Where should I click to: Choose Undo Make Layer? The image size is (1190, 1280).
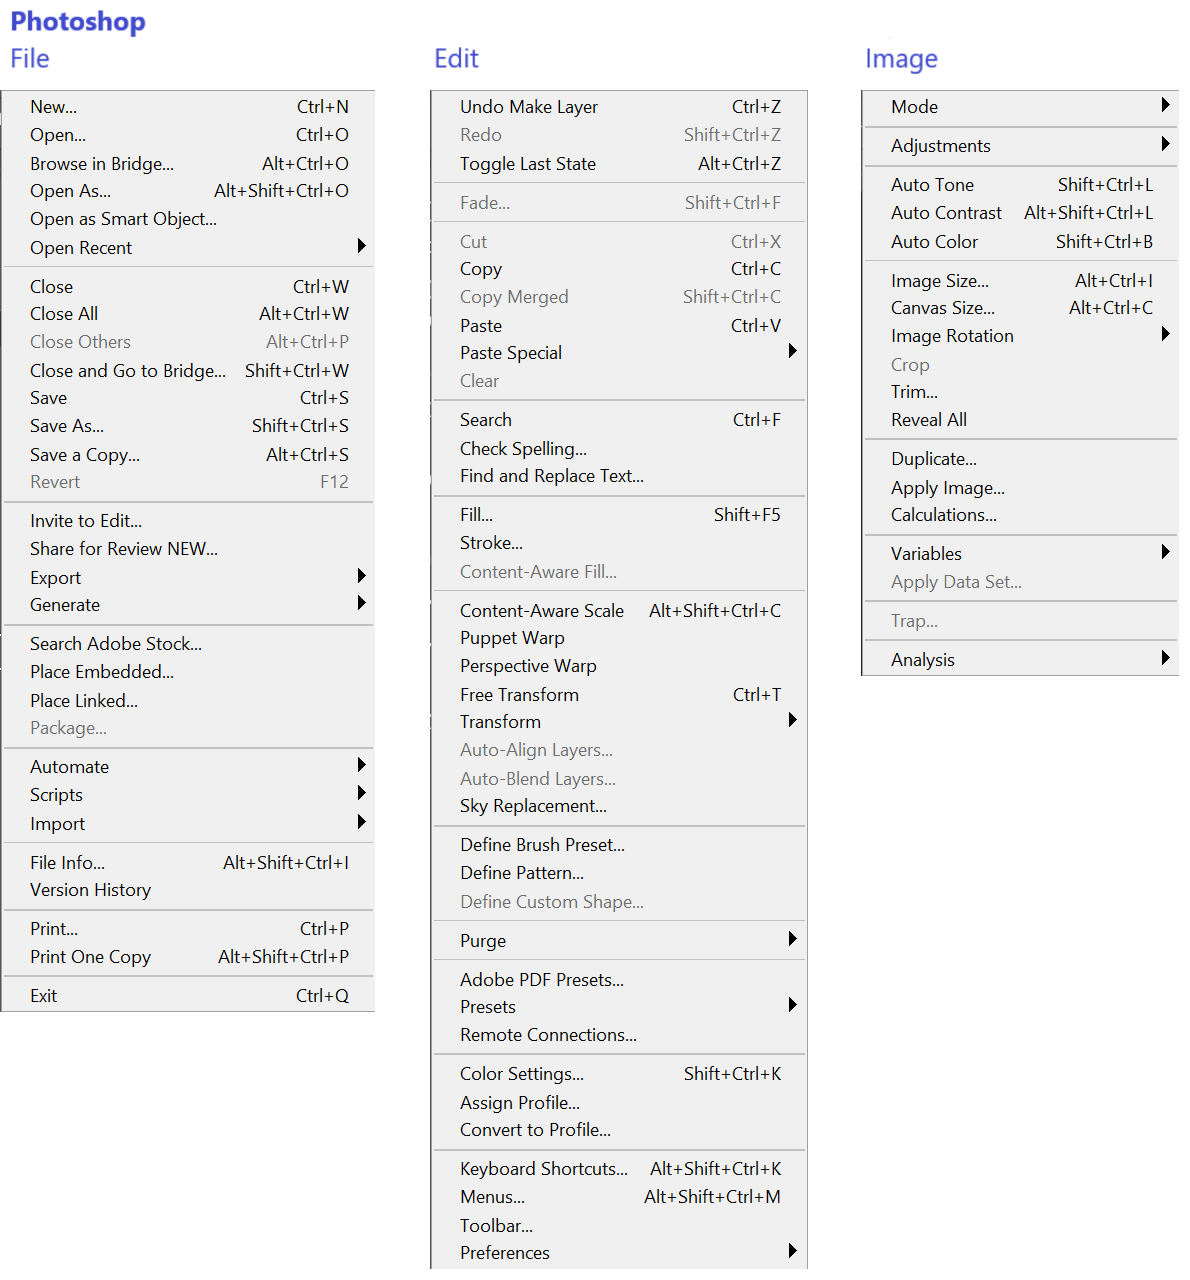(529, 107)
